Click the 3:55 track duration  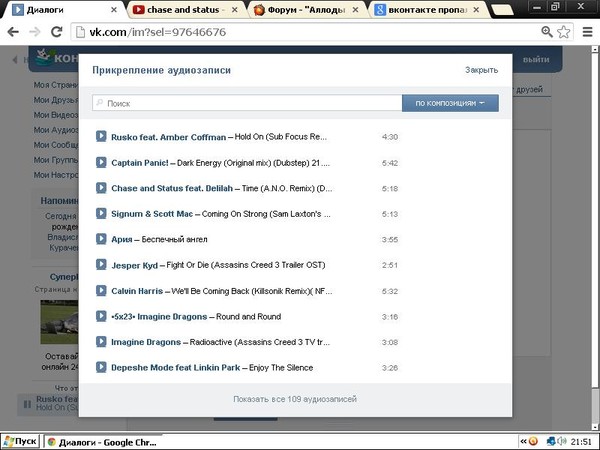tap(390, 240)
